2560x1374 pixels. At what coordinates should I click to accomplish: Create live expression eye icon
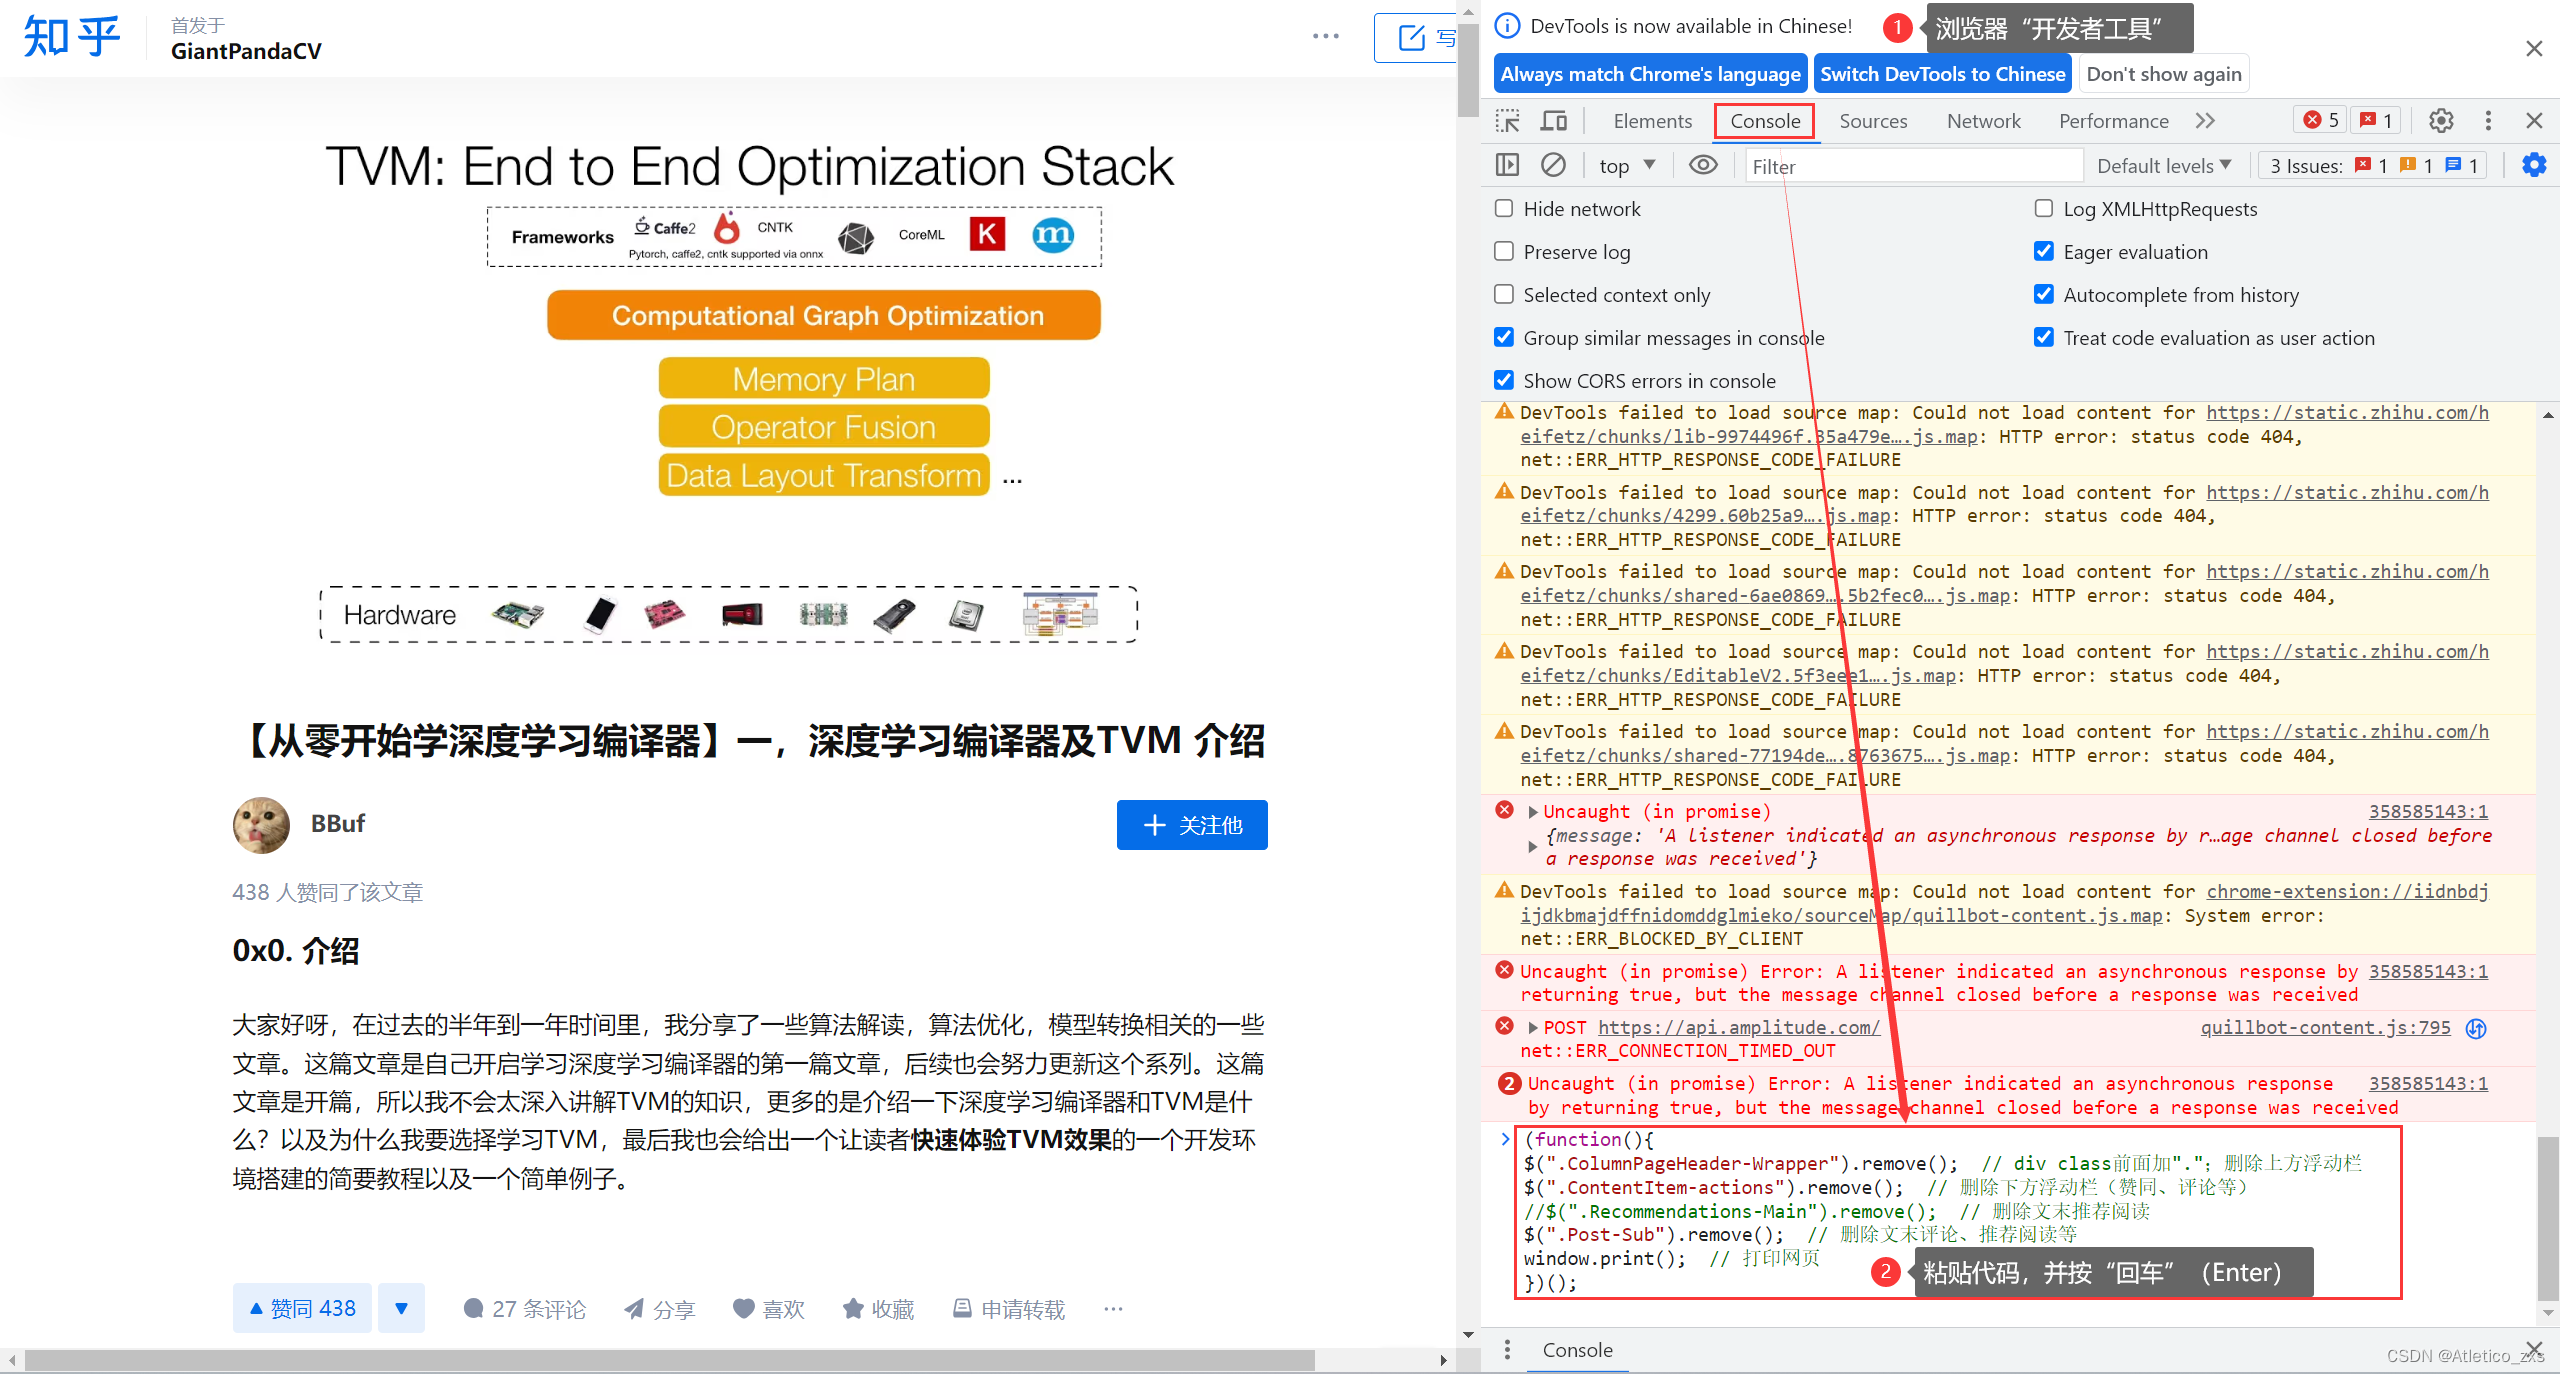(1703, 165)
